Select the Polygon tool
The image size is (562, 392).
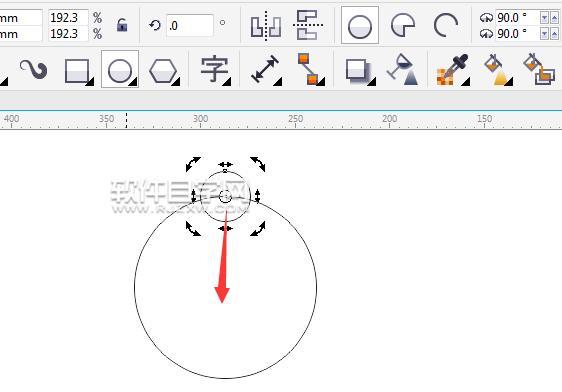[163, 71]
